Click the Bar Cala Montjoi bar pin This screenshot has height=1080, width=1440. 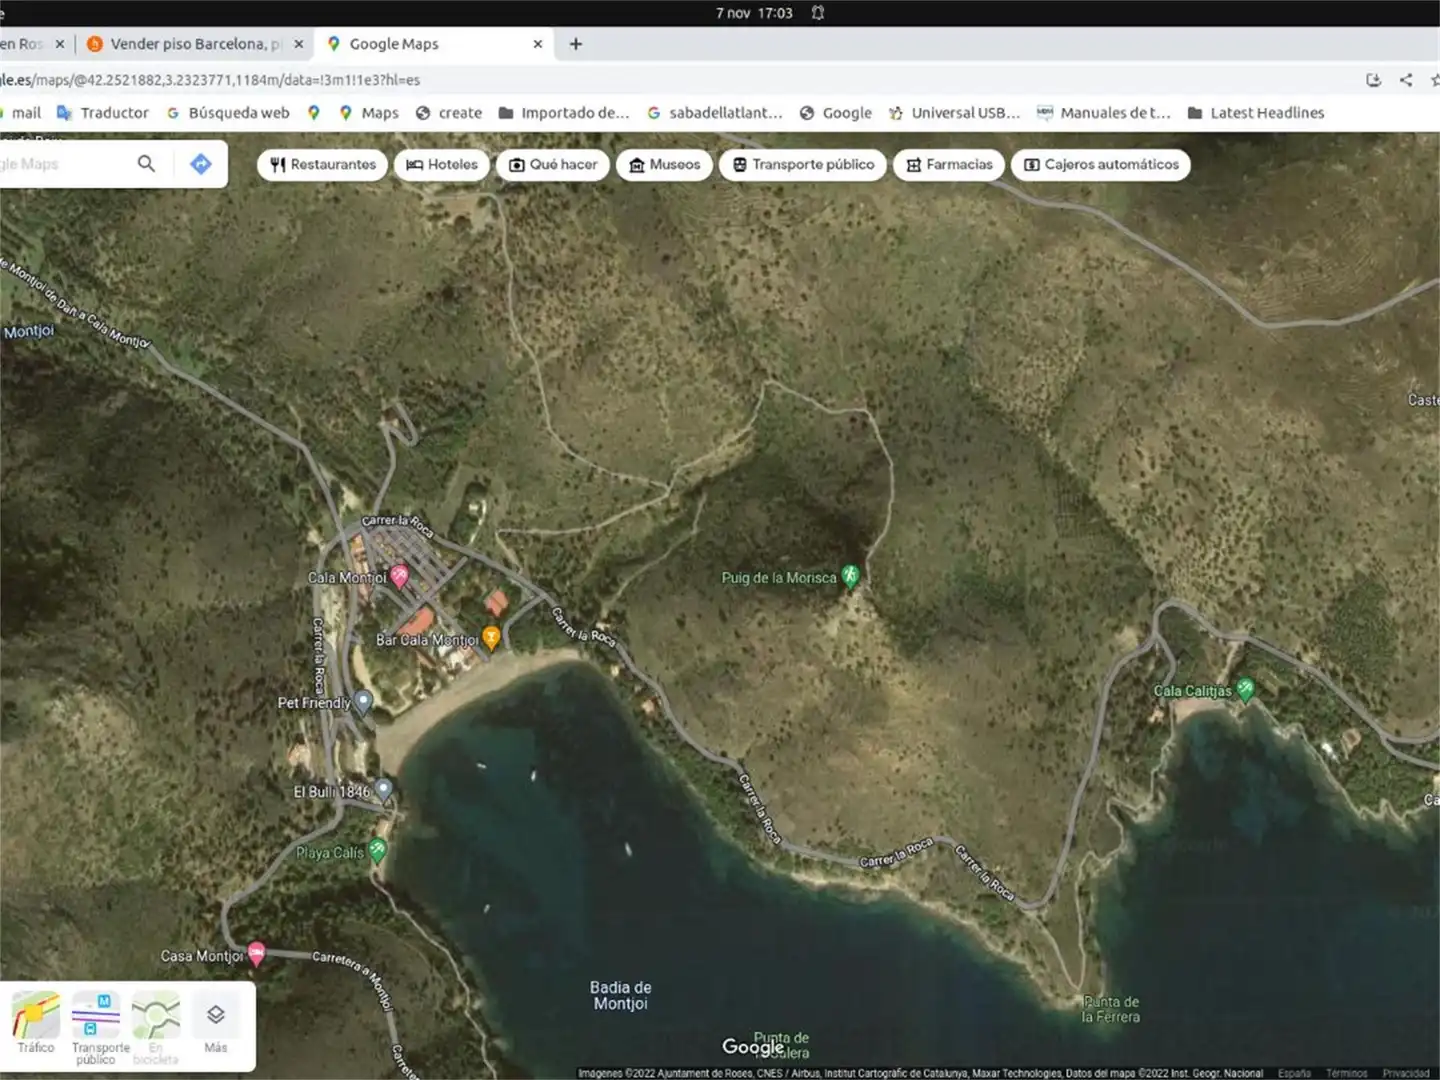point(491,637)
